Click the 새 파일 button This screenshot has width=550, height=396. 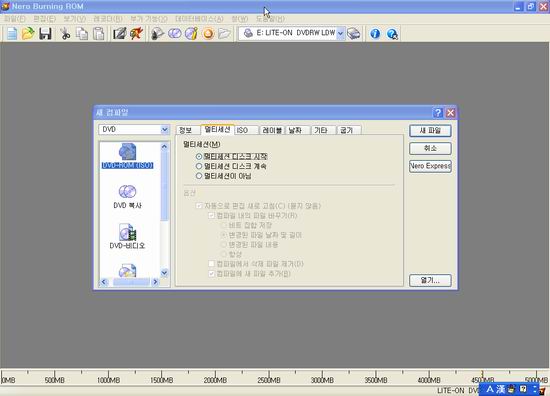click(x=430, y=131)
